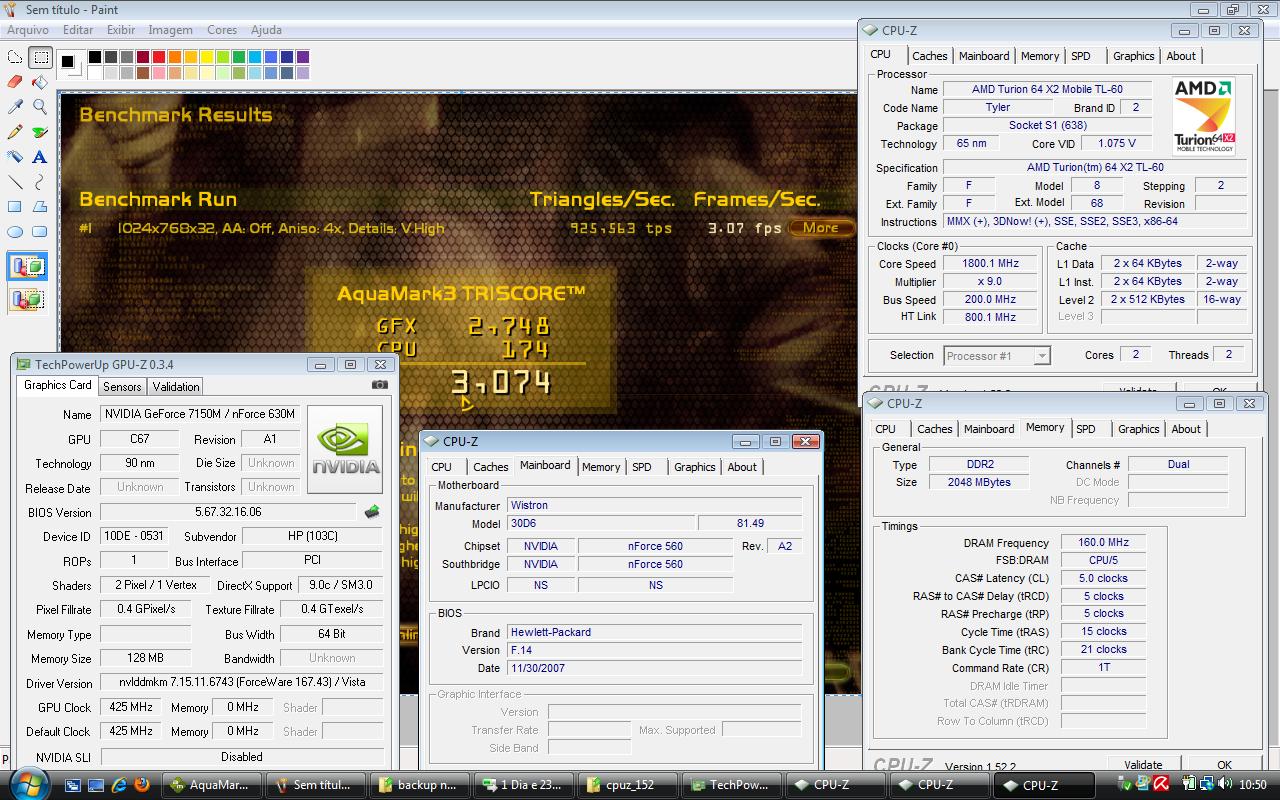Screen dimensions: 1280x800
Task: Click the BIOS Version 5.67.32.16.06 field
Action: click(x=228, y=512)
